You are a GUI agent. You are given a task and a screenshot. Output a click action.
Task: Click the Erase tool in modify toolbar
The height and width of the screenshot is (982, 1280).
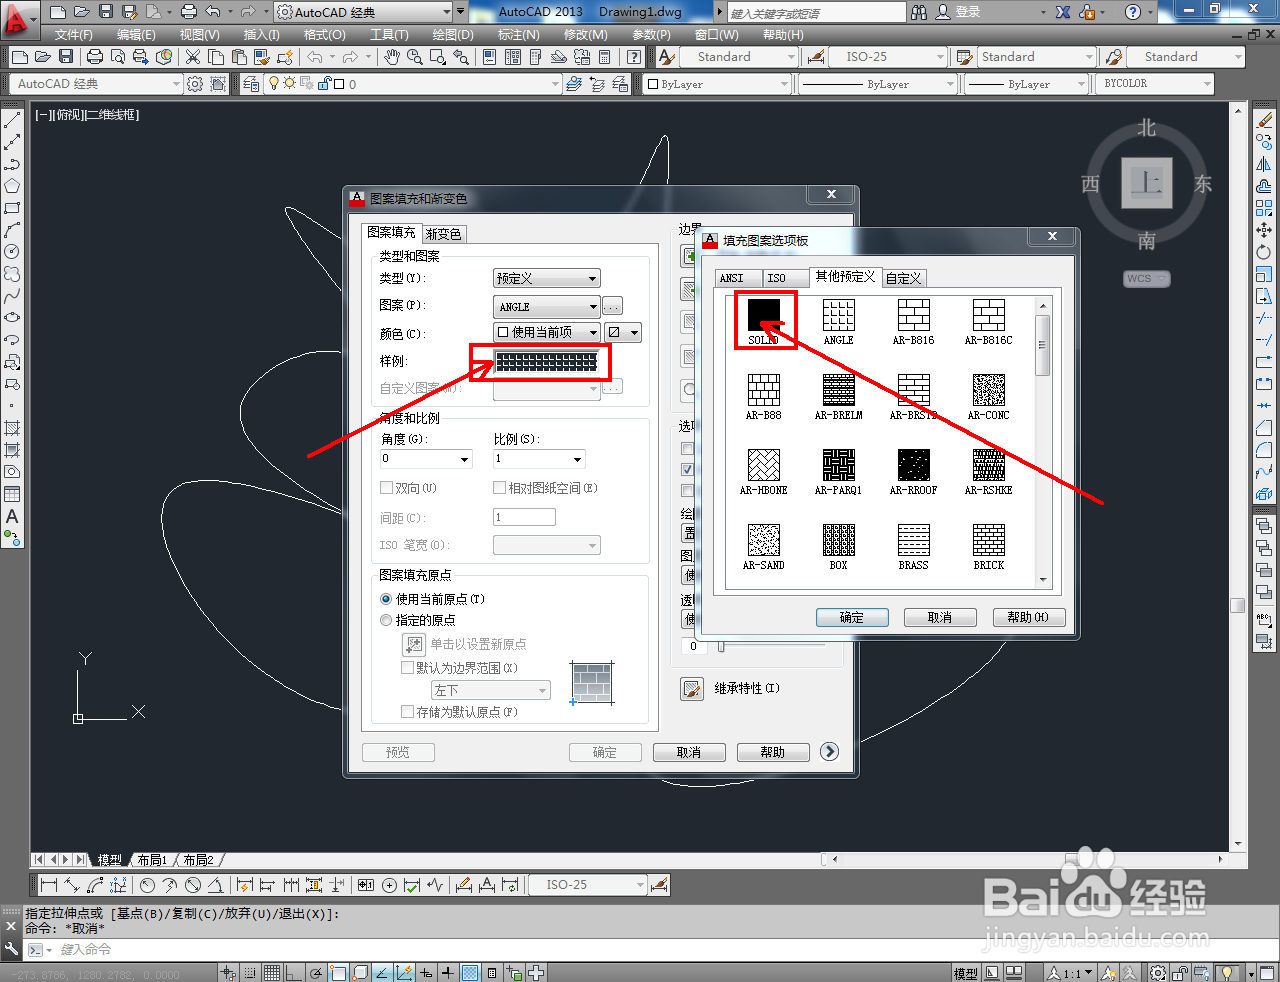click(x=1264, y=121)
